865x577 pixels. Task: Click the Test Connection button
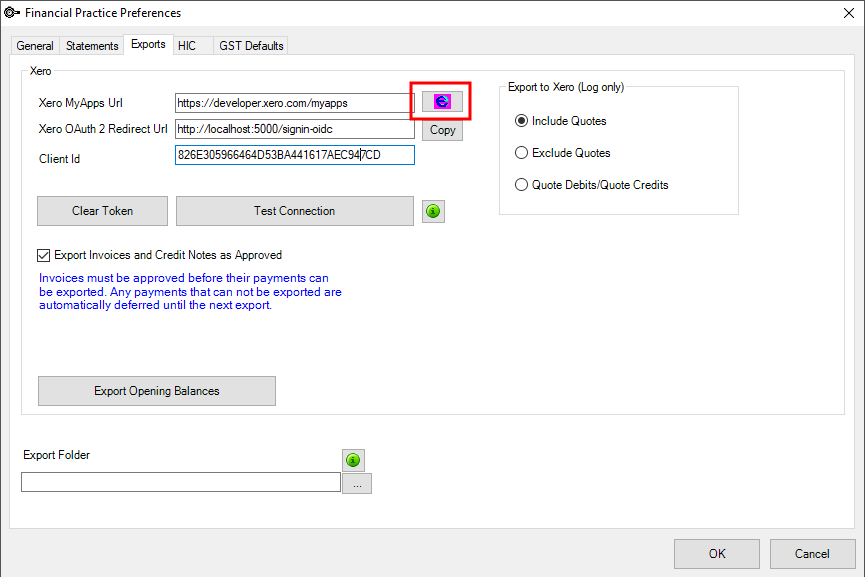pyautogui.click(x=295, y=211)
